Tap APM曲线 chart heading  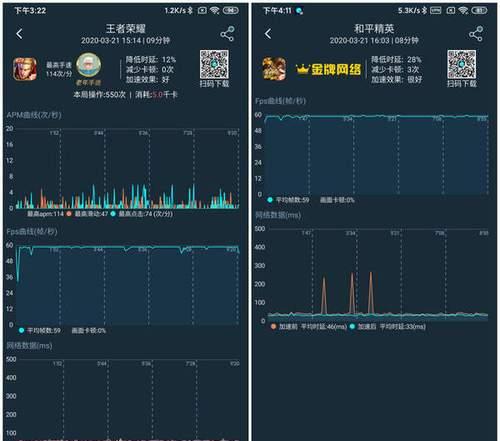[34, 115]
